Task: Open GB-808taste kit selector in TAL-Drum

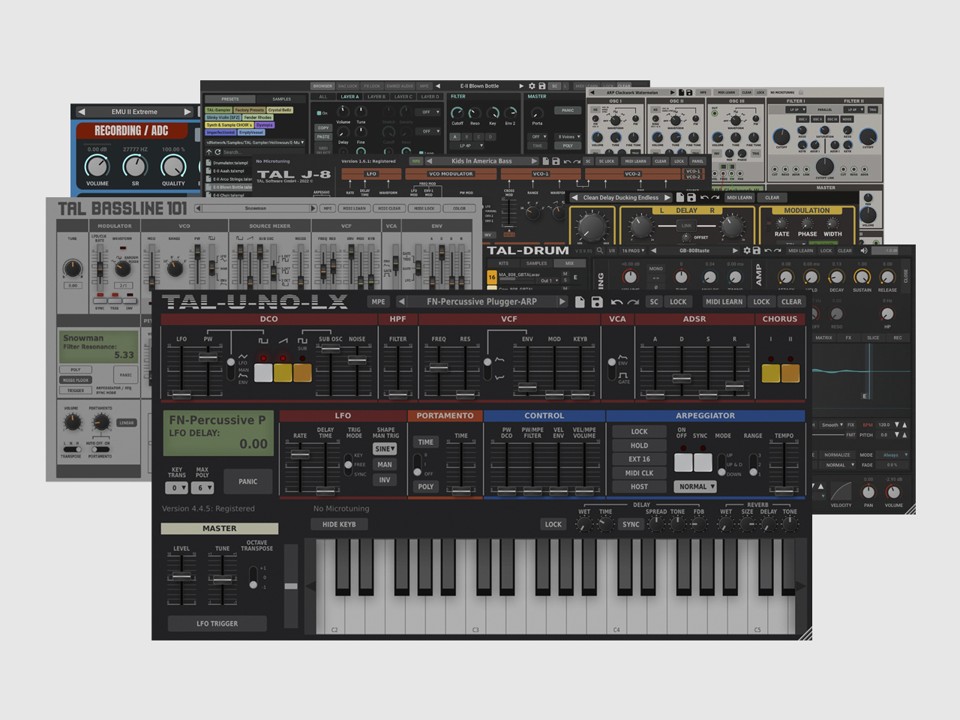Action: coord(694,250)
